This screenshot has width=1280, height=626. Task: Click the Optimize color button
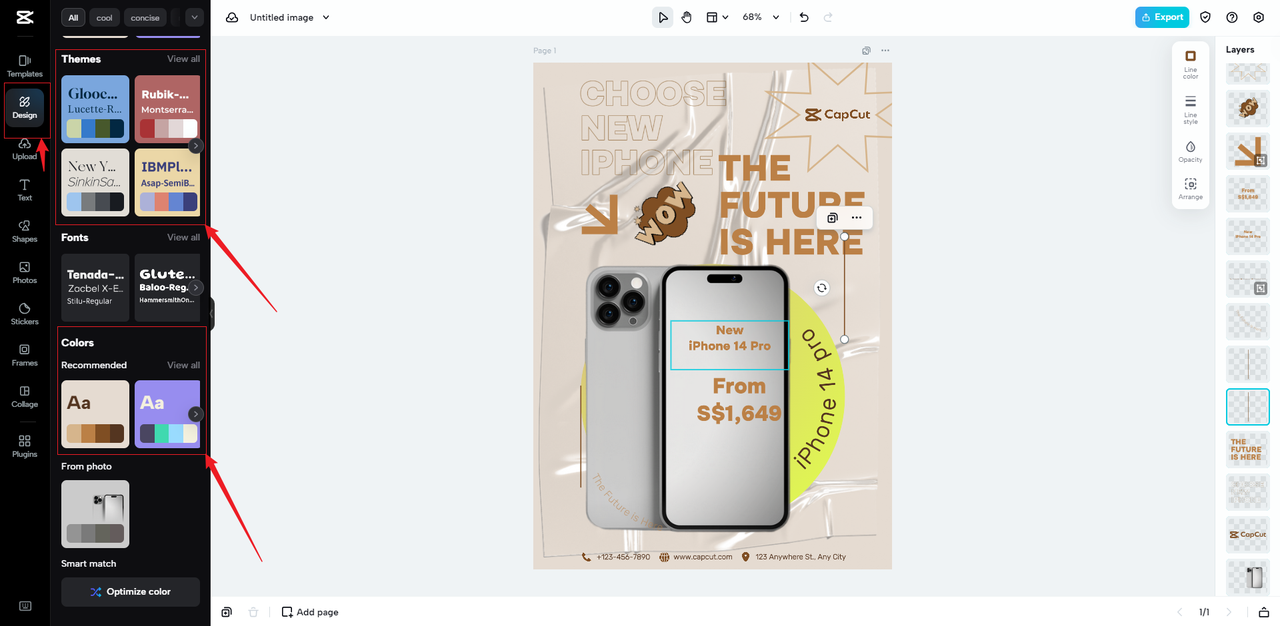tap(130, 592)
